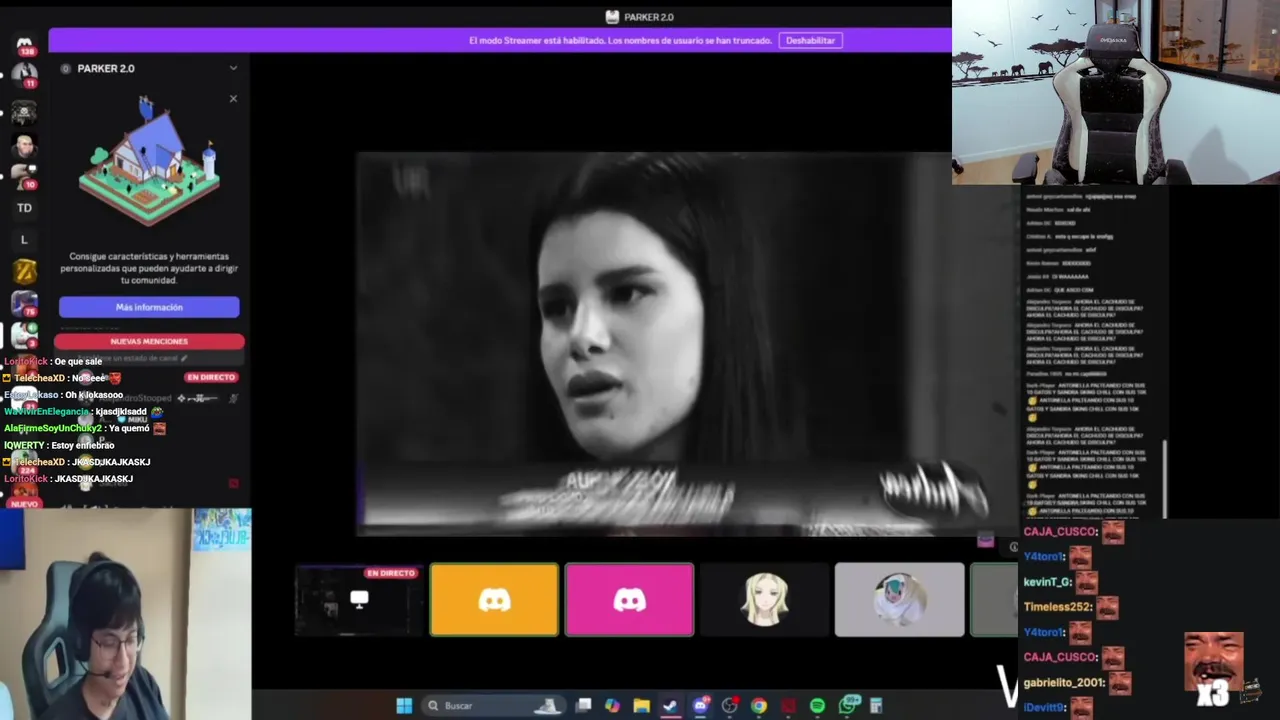The width and height of the screenshot is (1280, 720).
Task: Open Spotify from the taskbar
Action: tap(817, 706)
